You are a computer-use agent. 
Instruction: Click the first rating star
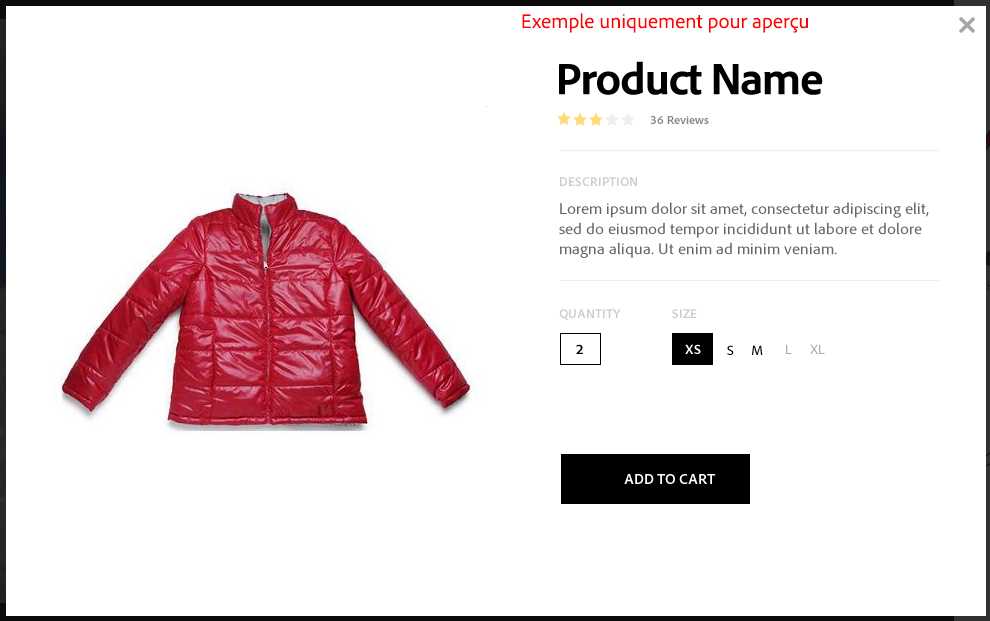(x=564, y=119)
